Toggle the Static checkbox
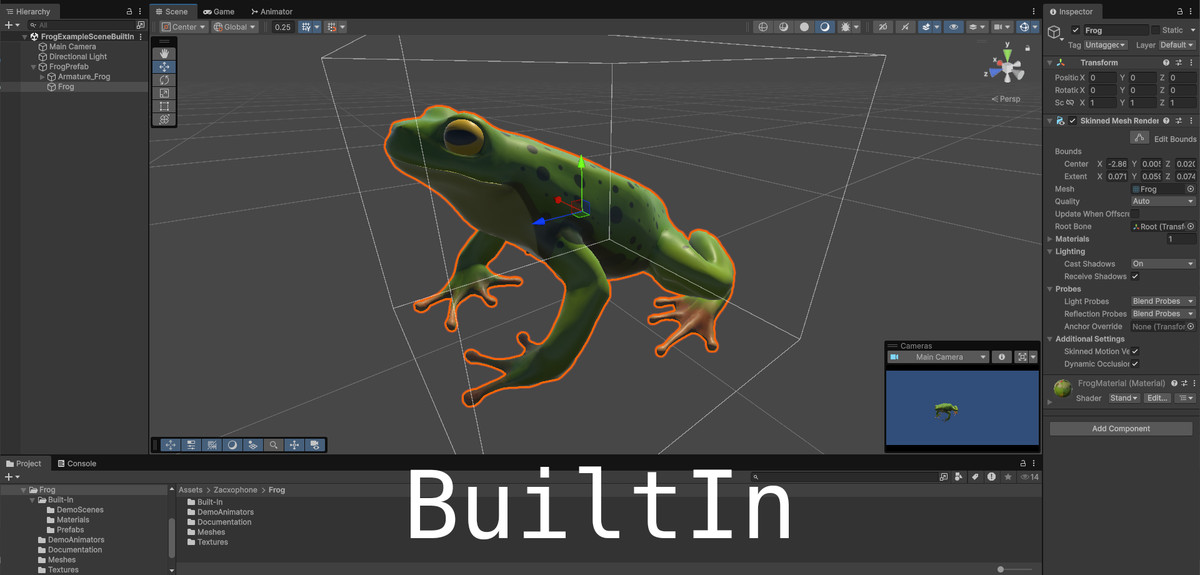Image resolution: width=1200 pixels, height=575 pixels. tap(1156, 30)
